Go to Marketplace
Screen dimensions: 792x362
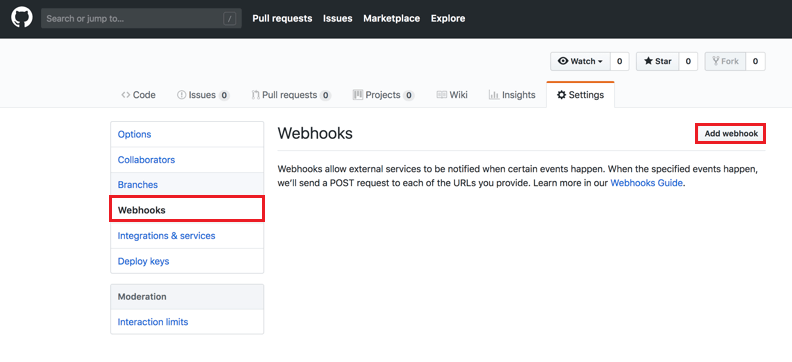pyautogui.click(x=391, y=19)
